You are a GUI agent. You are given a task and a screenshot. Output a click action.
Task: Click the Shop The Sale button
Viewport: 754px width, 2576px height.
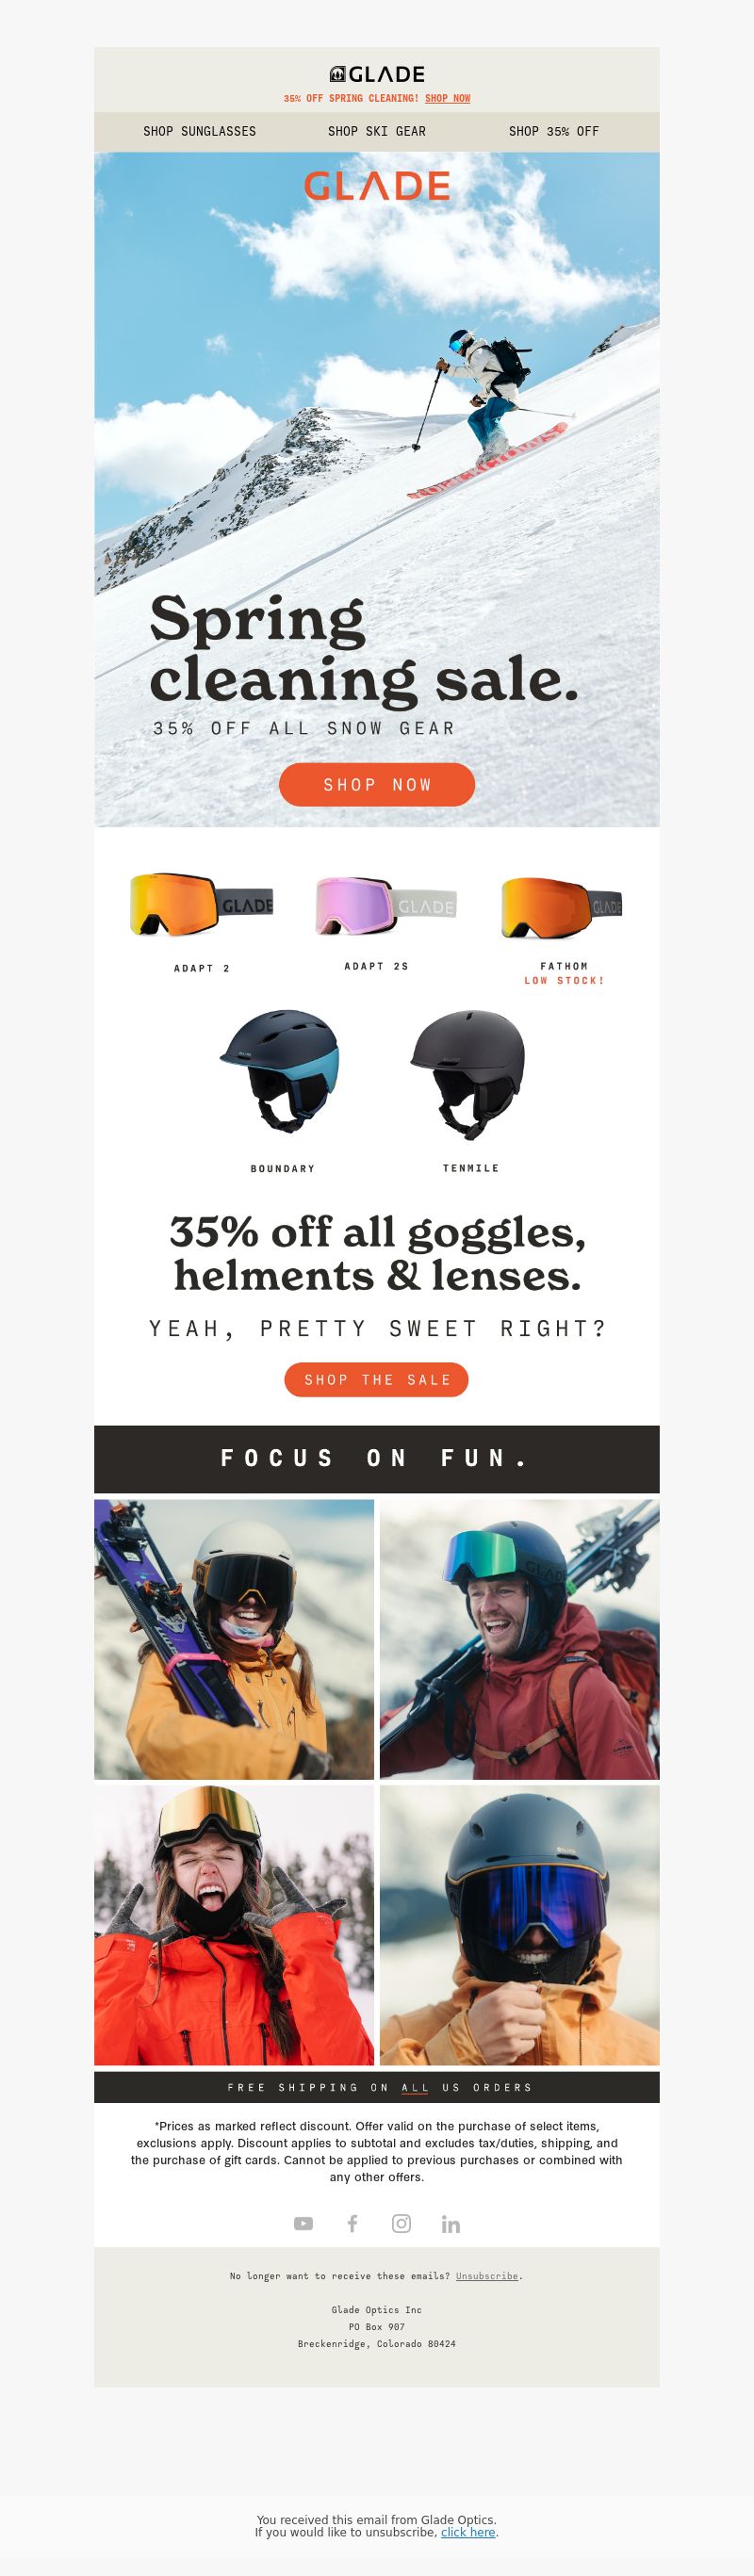point(377,1379)
